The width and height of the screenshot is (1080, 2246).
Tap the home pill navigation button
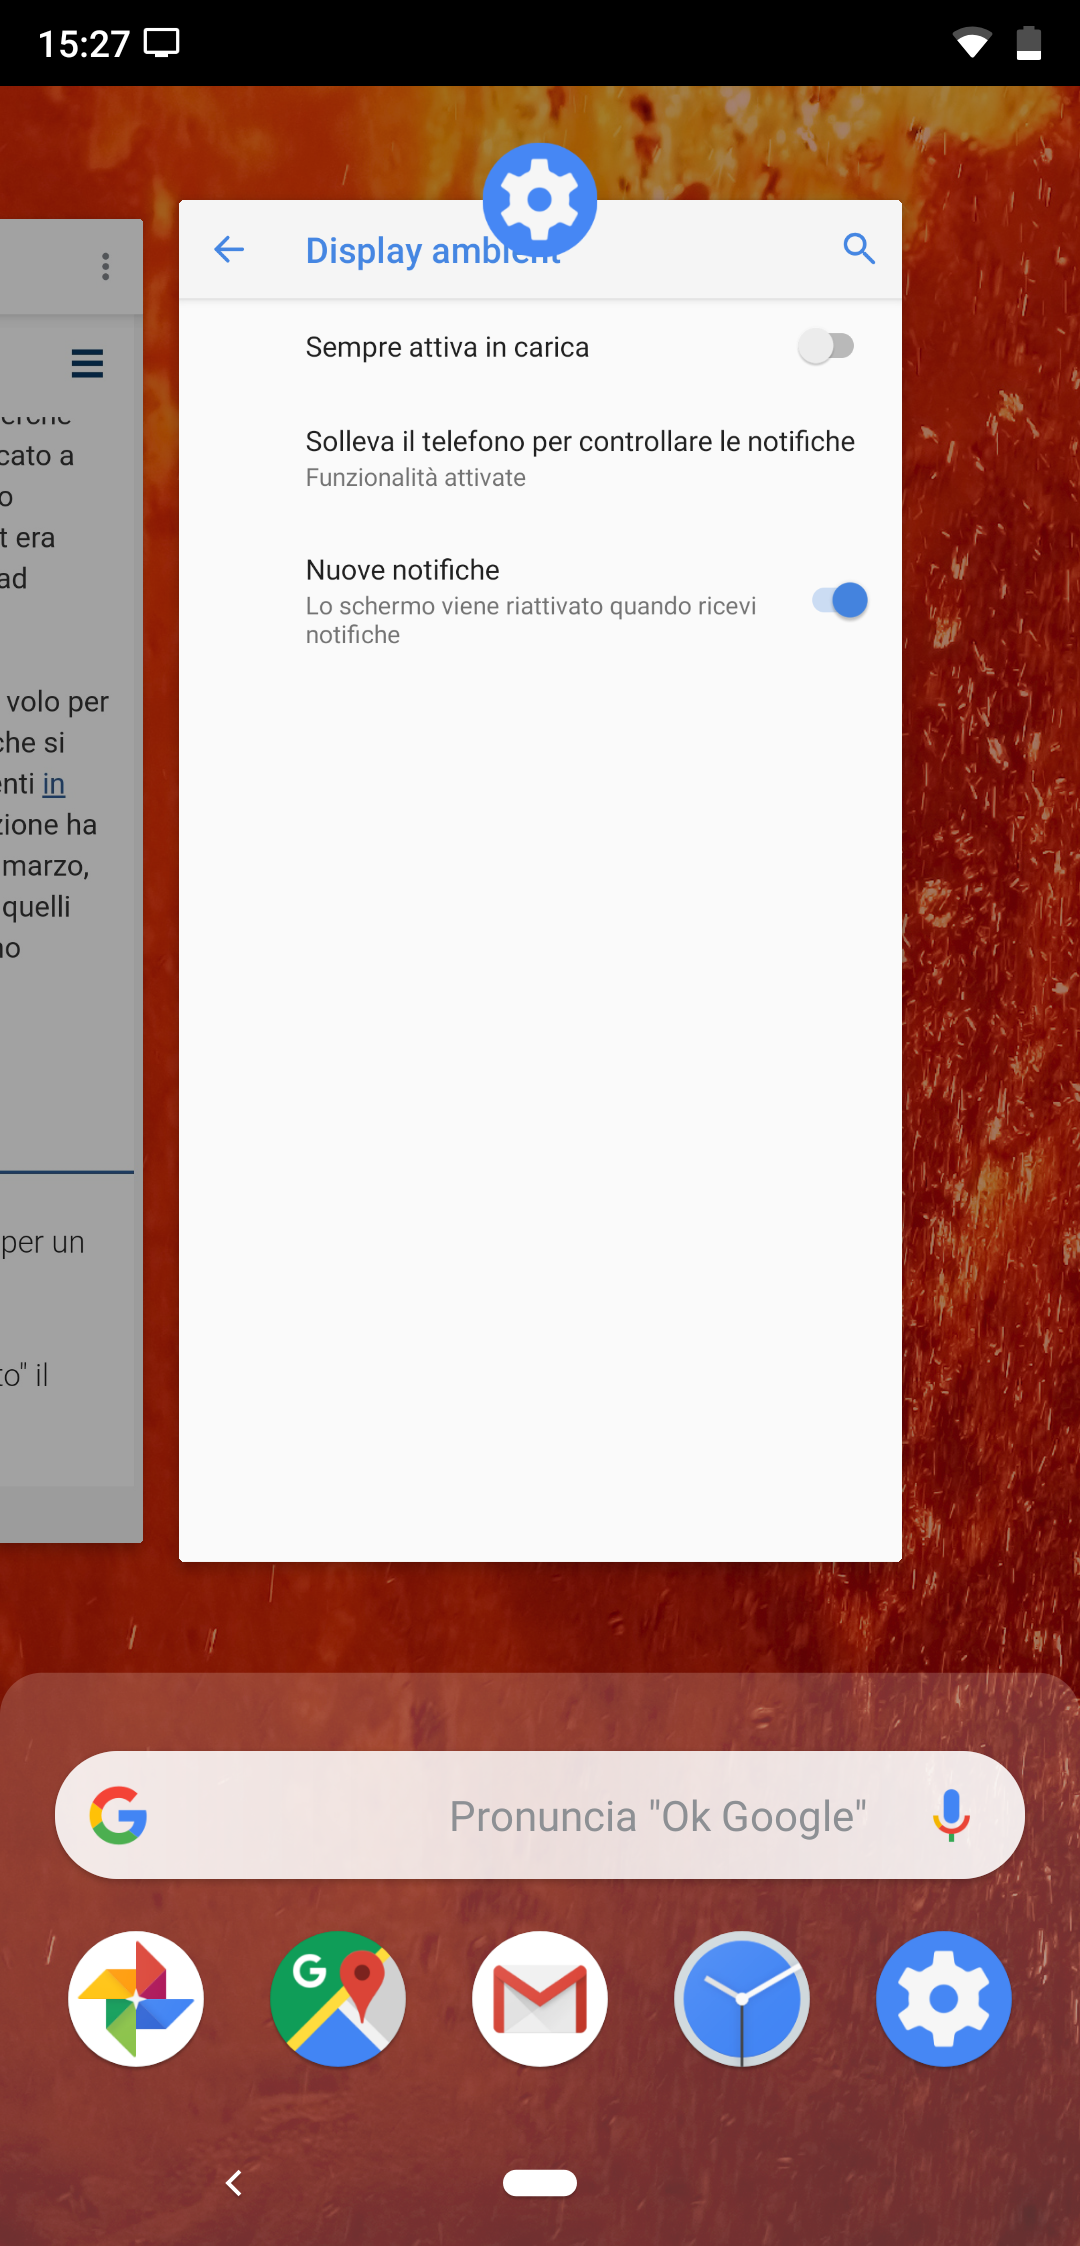540,2183
